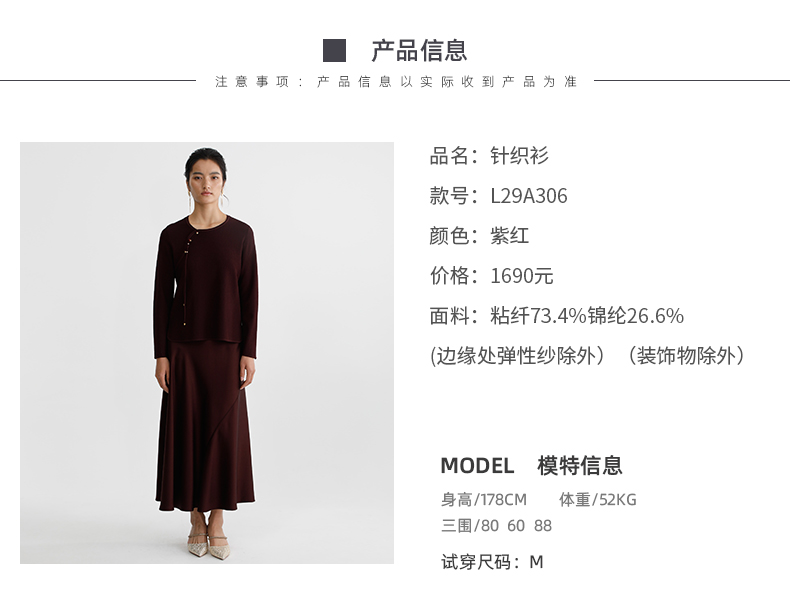Select the style number L29A306
Screen dimensions: 790x613
529,196
